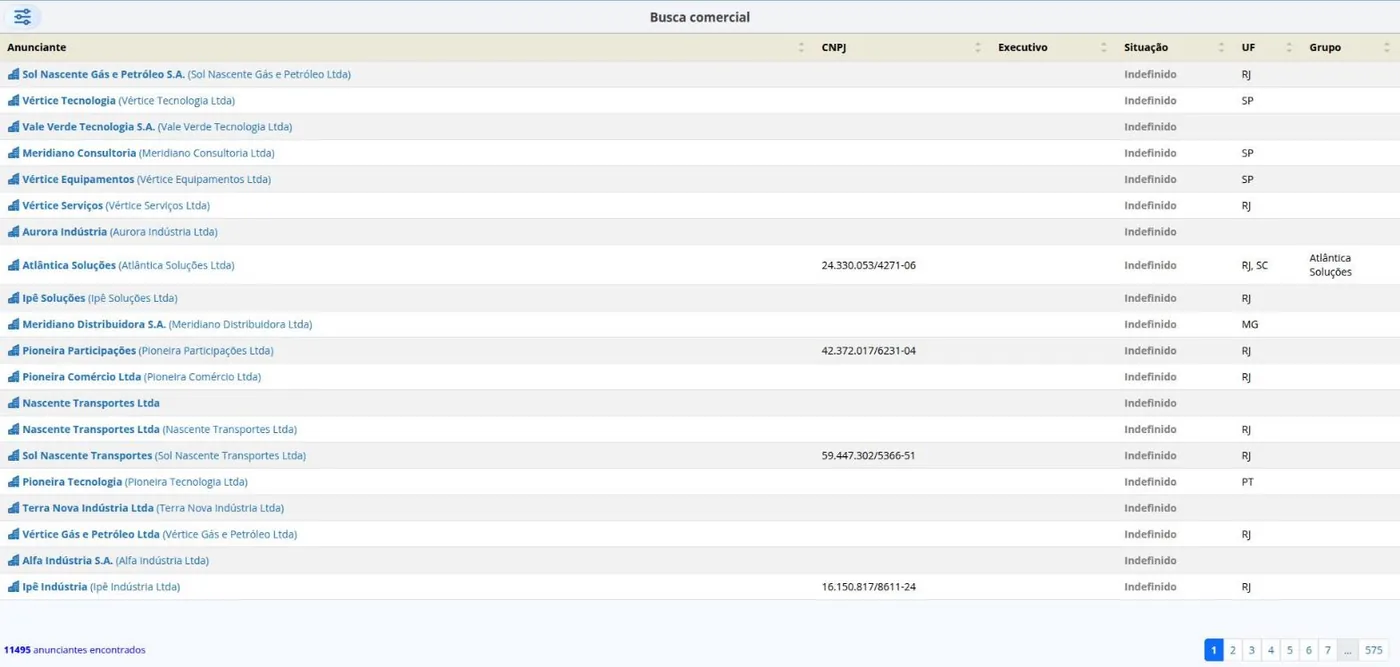Click the UF value MG

(x=1250, y=324)
